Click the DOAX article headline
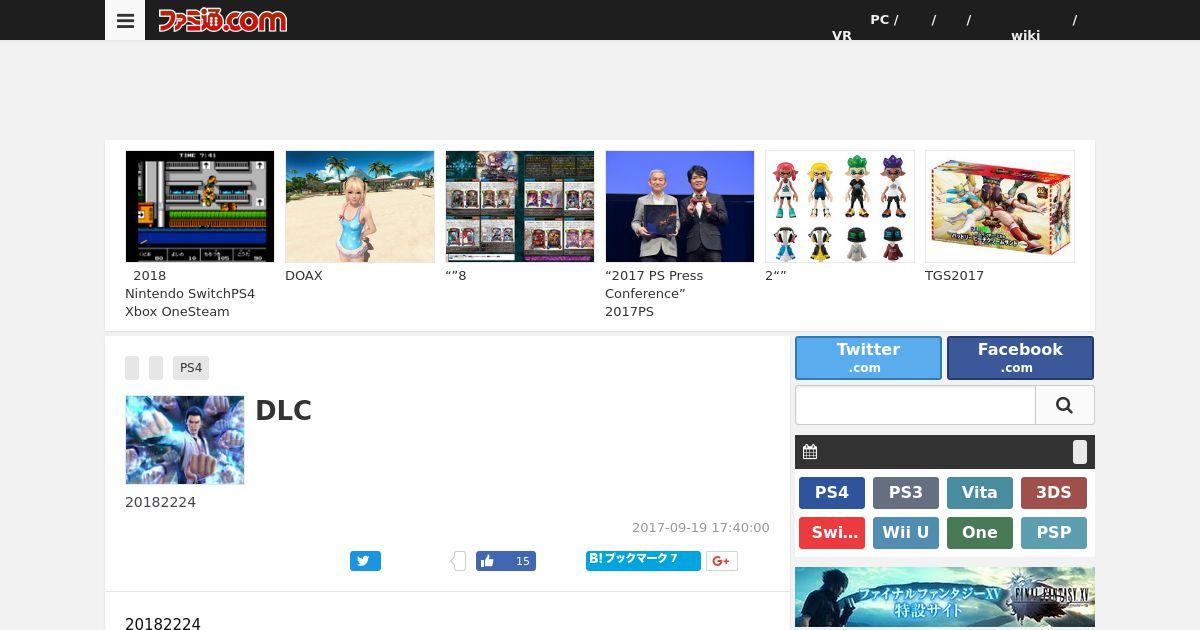 [304, 275]
